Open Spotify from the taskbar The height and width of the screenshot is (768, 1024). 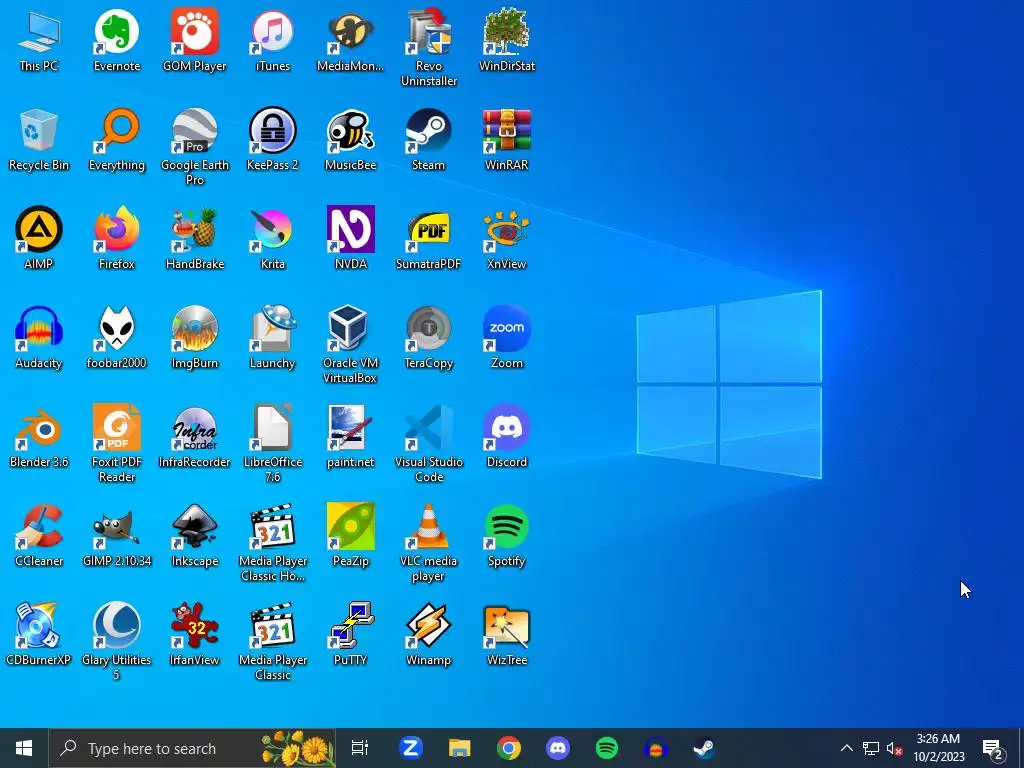[x=607, y=748]
